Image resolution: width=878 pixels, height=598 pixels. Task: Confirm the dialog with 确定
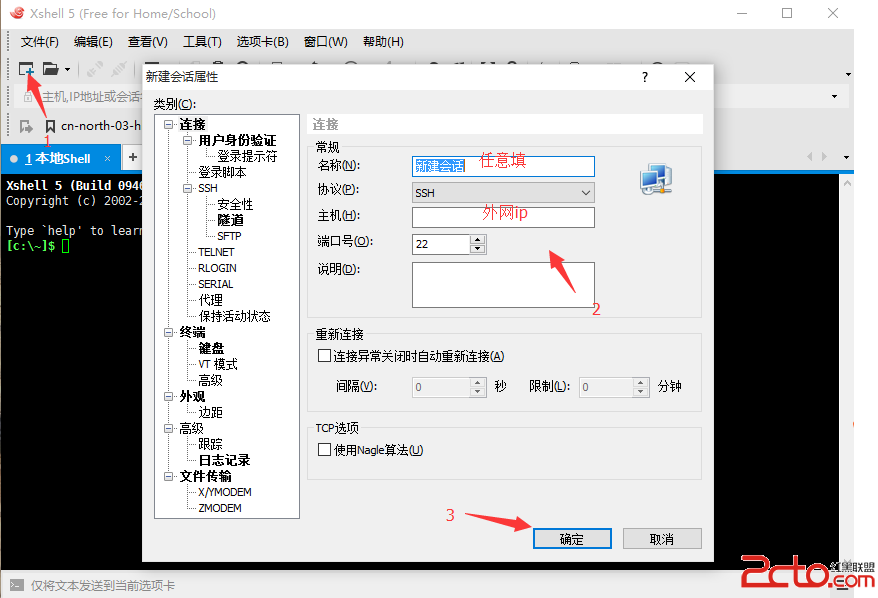pos(572,539)
